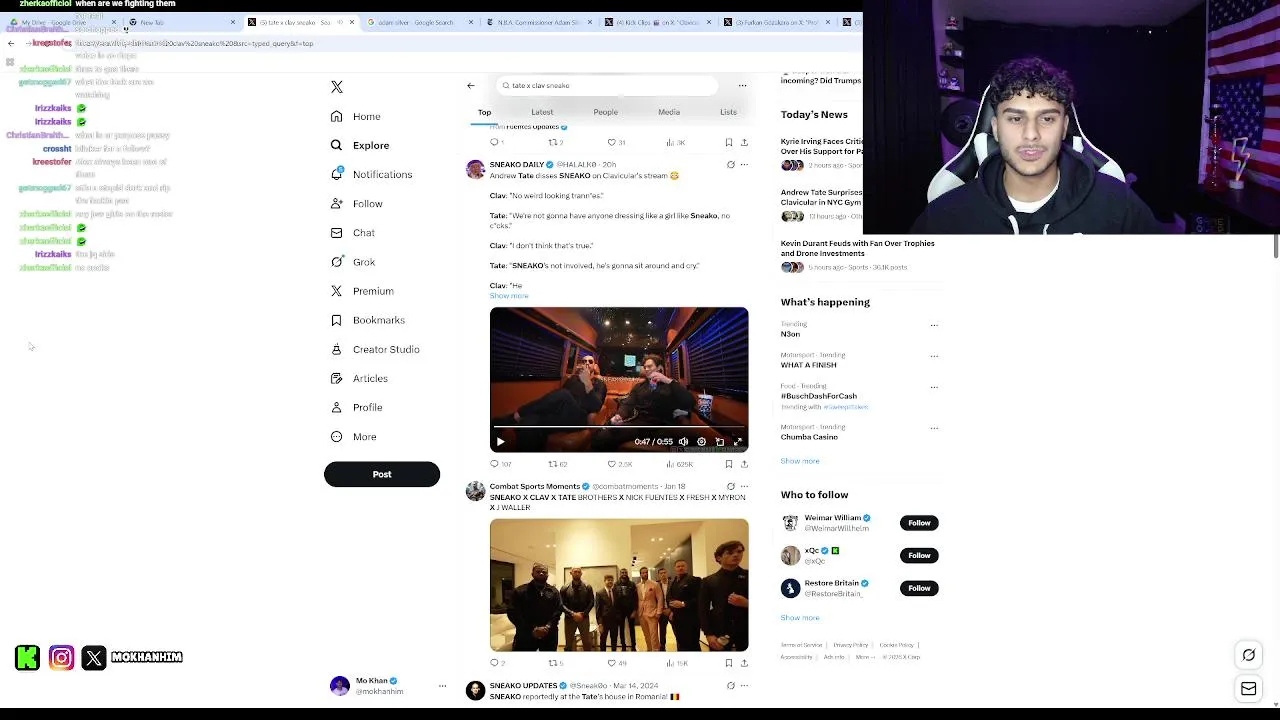1280x720 pixels.
Task: Open the Explore magnifier icon
Action: [337, 145]
